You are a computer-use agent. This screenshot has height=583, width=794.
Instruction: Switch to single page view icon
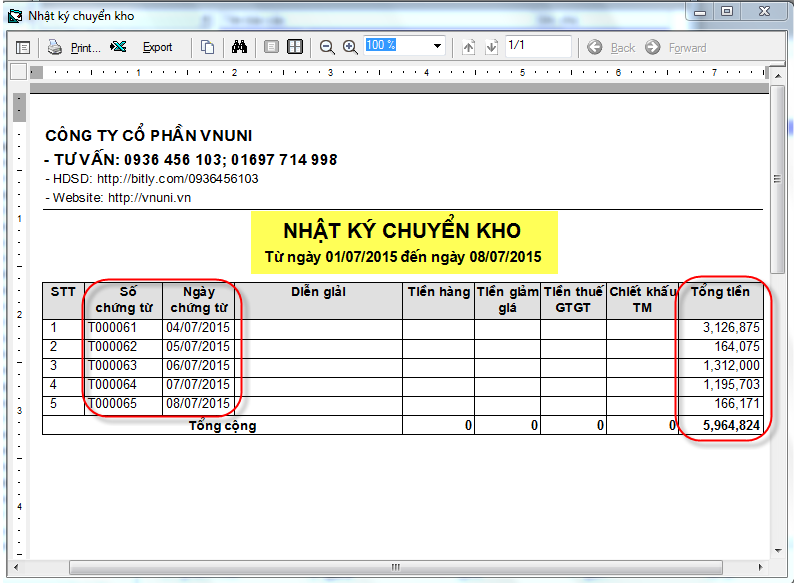(x=271, y=47)
